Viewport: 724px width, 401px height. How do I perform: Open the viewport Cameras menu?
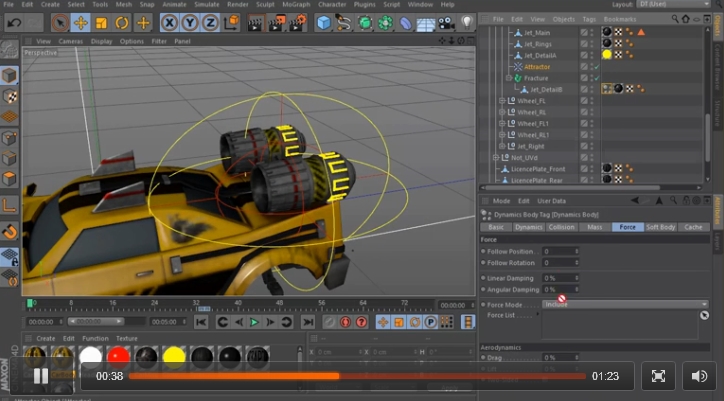point(71,41)
